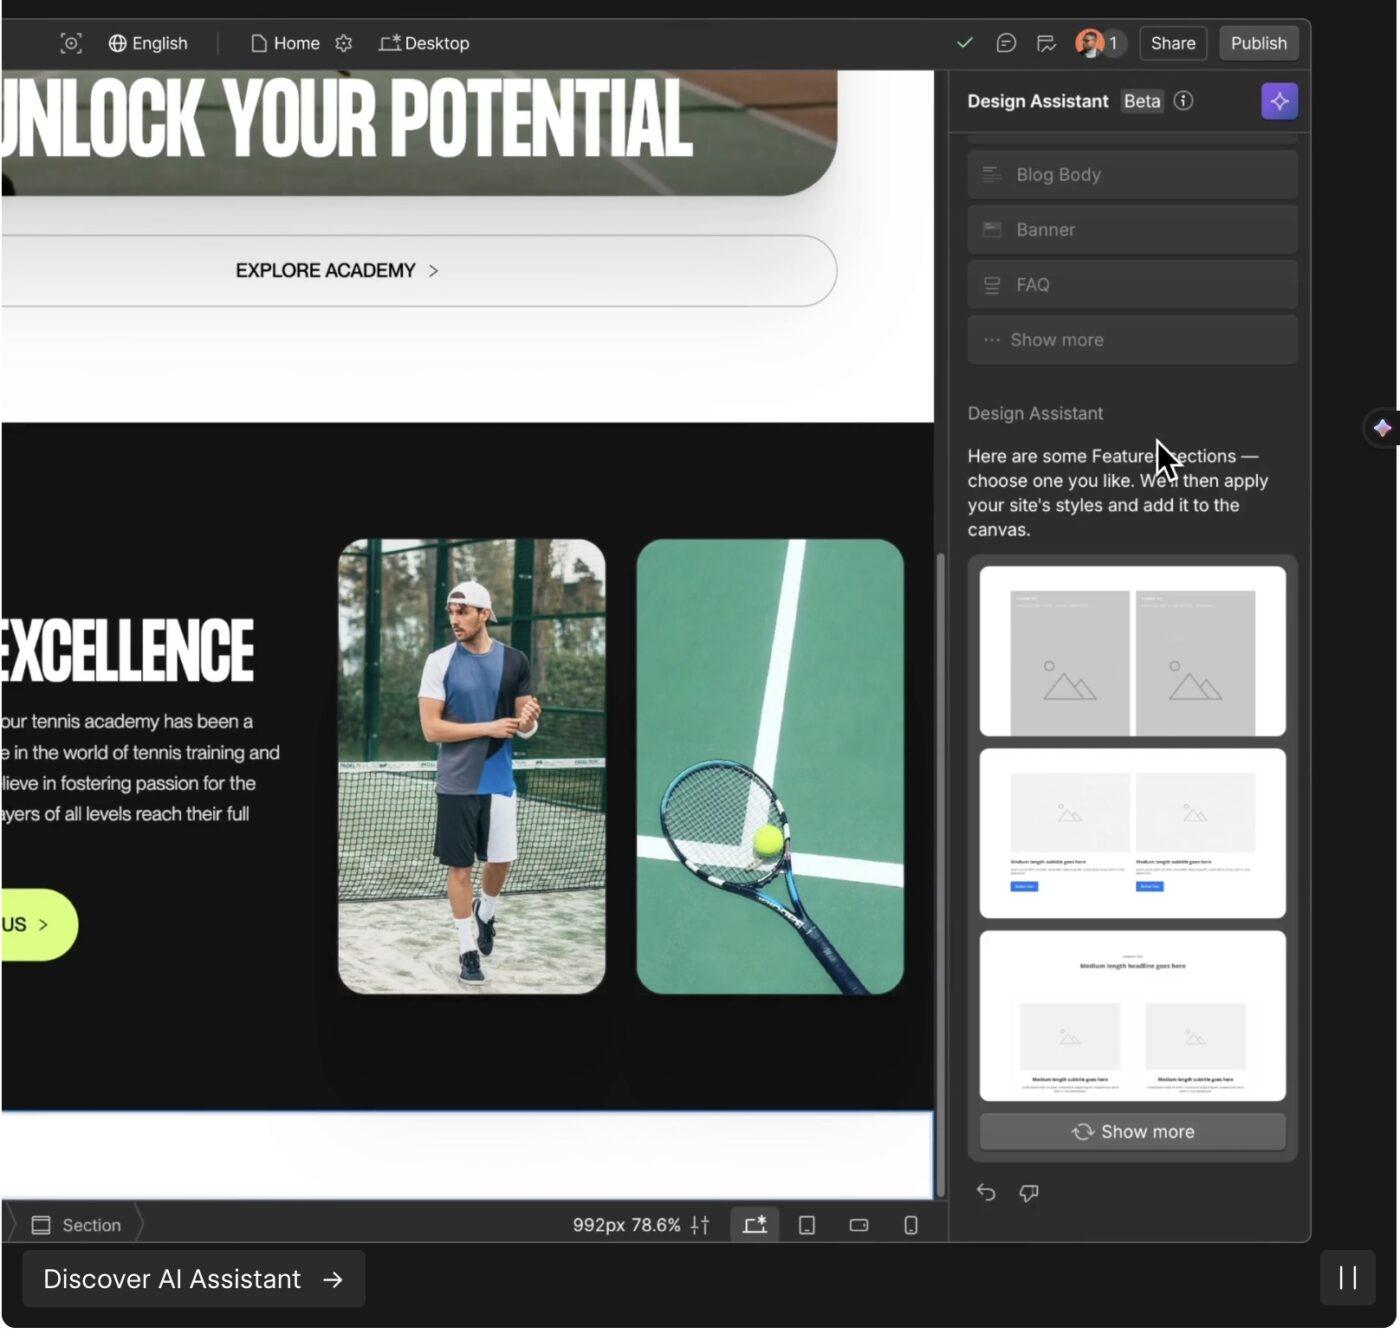Open the Home page settings gear
1400x1334 pixels.
344,43
